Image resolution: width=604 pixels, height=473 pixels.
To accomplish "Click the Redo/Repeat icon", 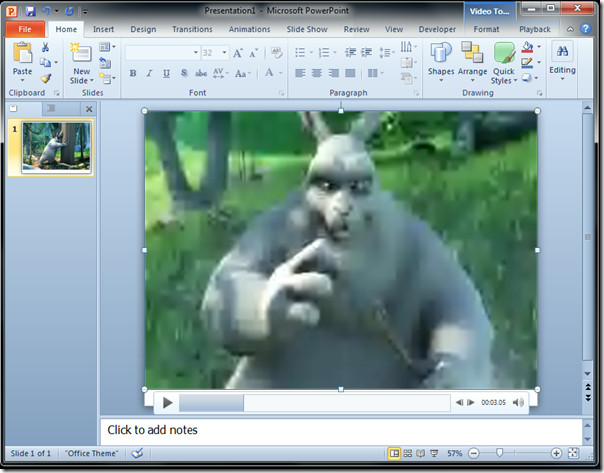I will 69,11.
